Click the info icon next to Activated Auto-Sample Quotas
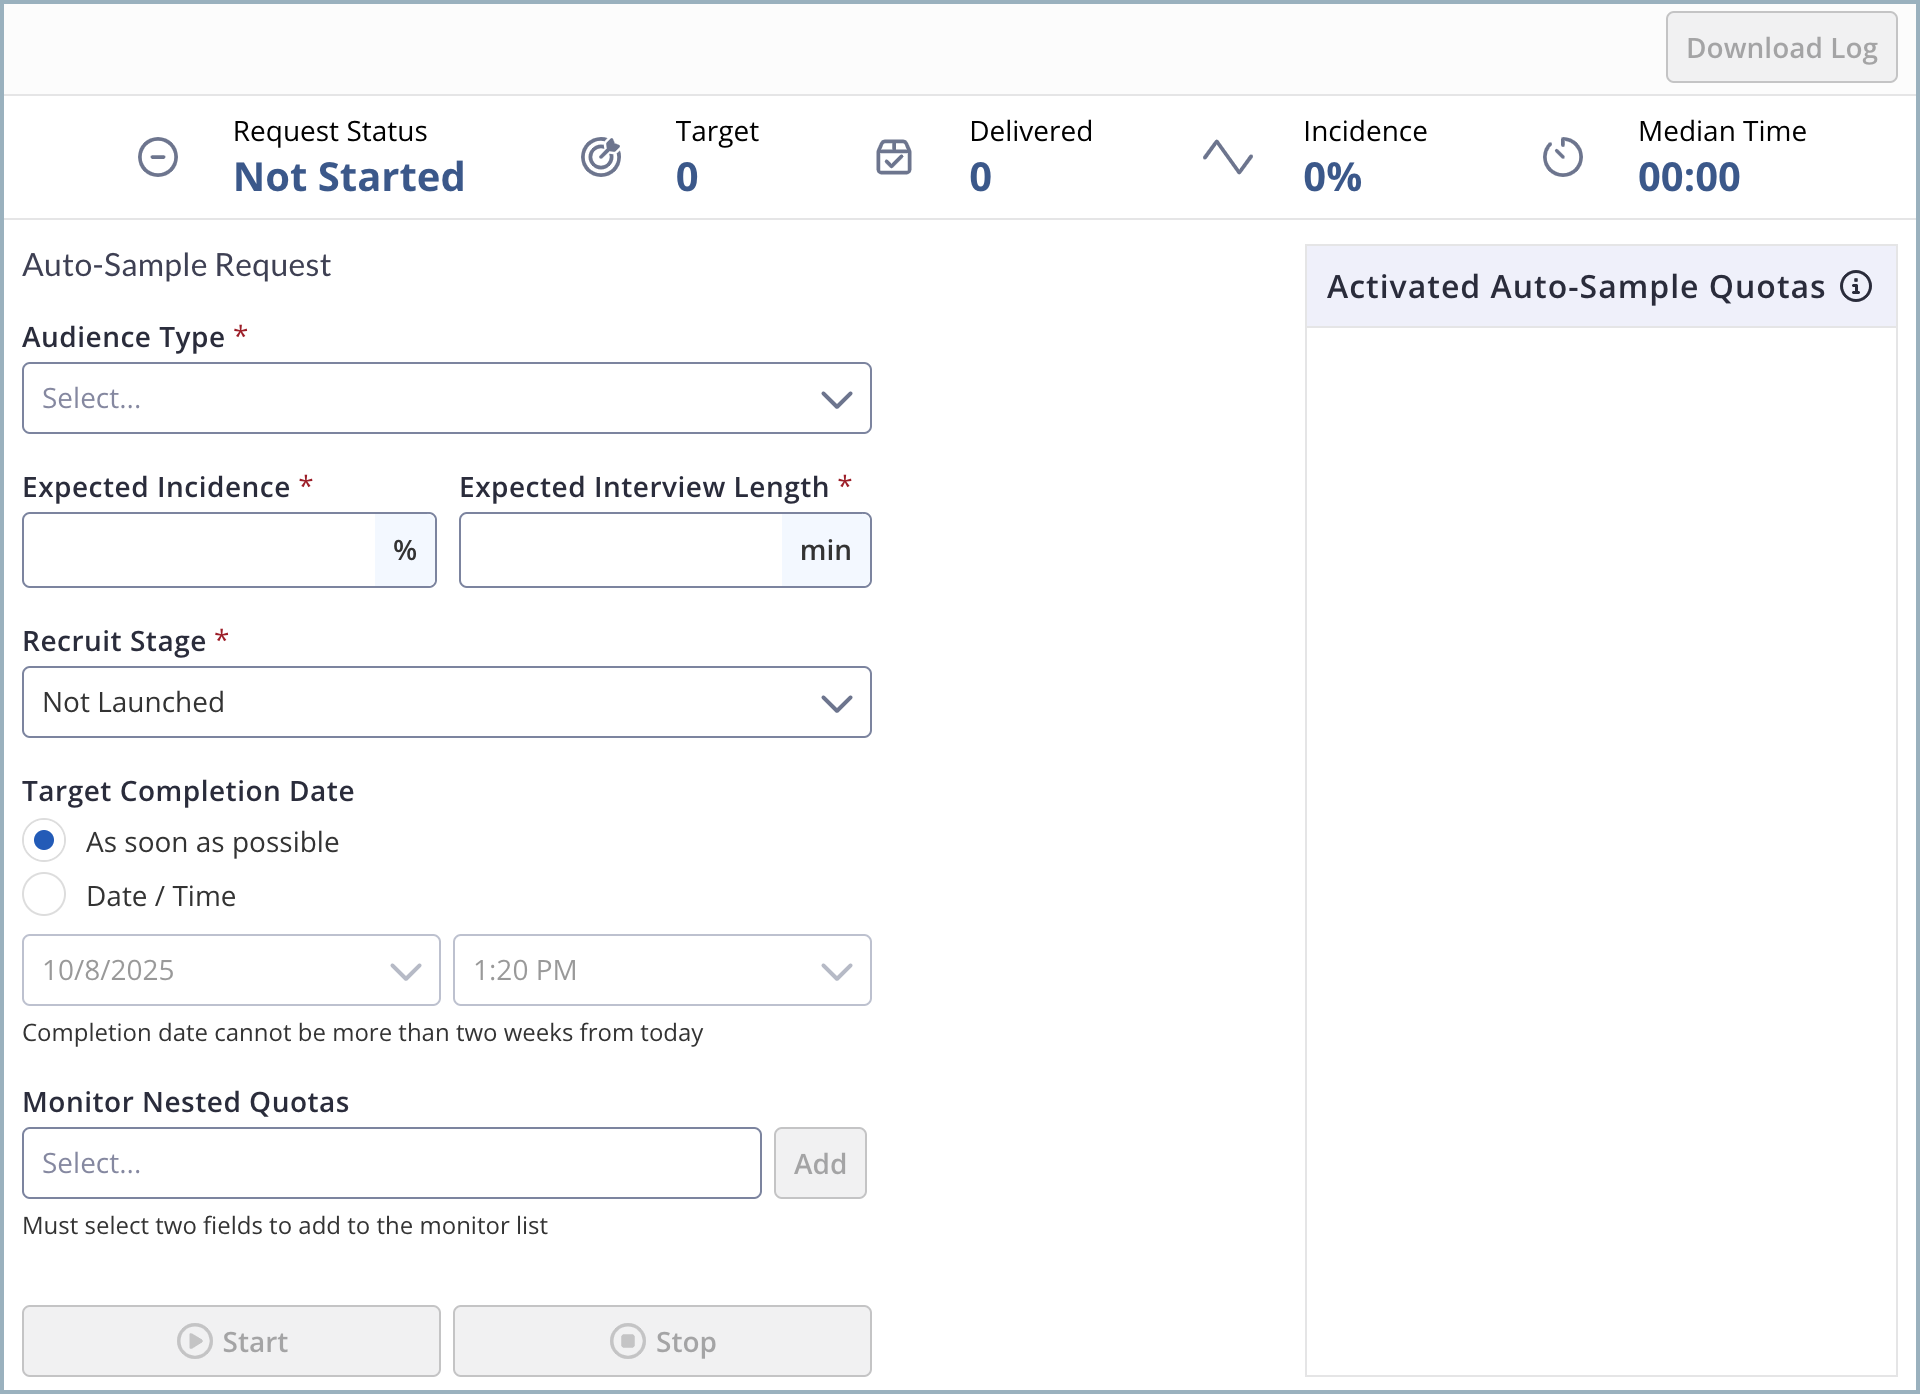 point(1858,286)
